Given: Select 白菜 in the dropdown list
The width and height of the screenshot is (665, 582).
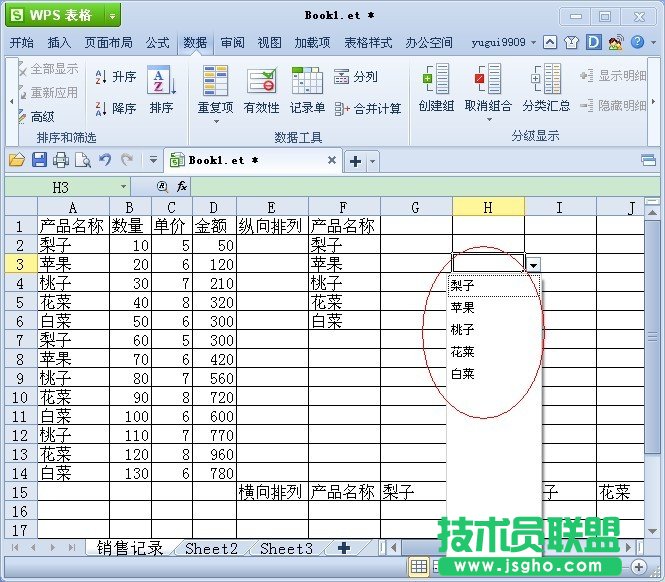Looking at the screenshot, I should click(x=494, y=374).
